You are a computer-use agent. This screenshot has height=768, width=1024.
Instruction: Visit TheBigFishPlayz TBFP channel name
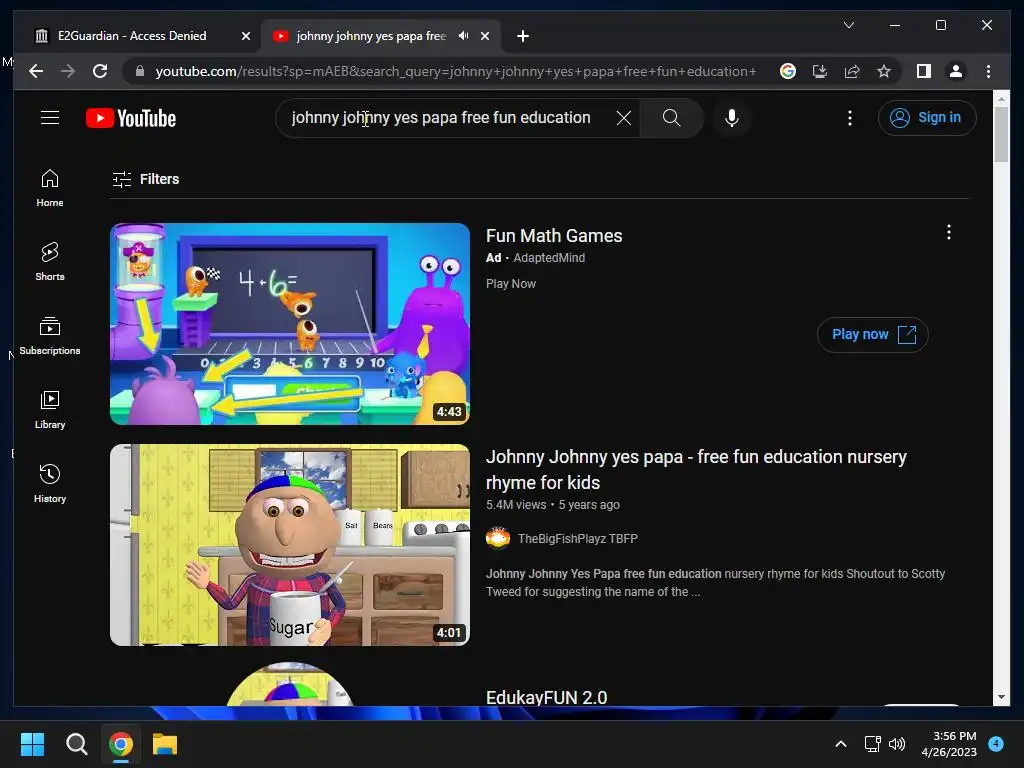[x=577, y=539]
